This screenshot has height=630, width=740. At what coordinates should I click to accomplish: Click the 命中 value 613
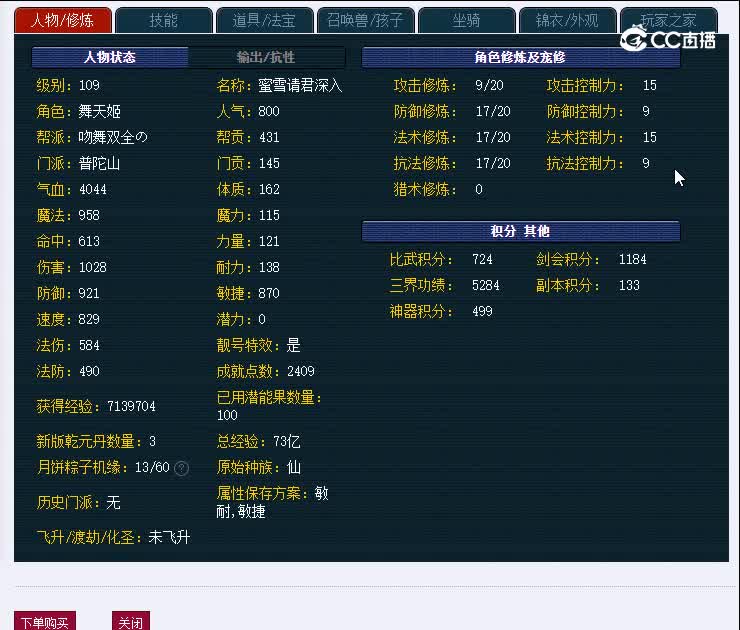(x=89, y=241)
